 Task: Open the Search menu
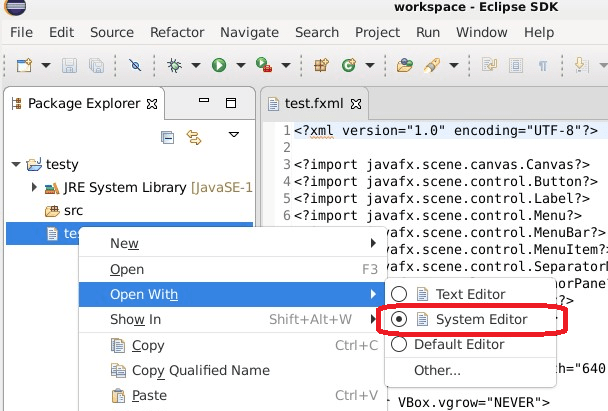click(x=317, y=33)
